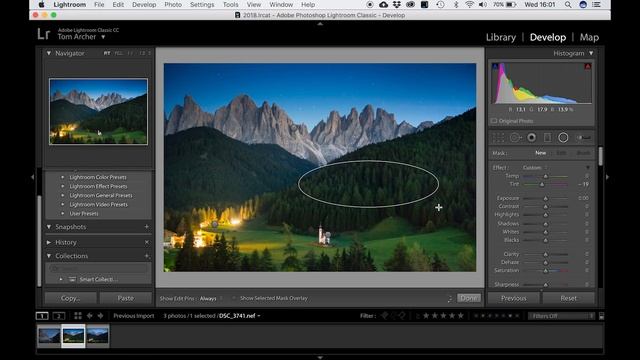
Task: Collapse the Histogram panel
Action: 591,53
